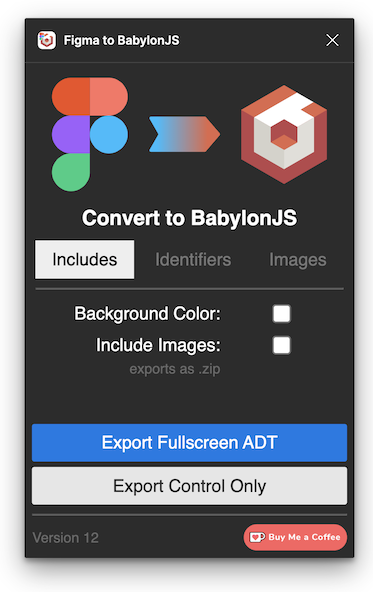Click the exports as .zip hint text
Screen dimensions: 373x592
(175, 369)
